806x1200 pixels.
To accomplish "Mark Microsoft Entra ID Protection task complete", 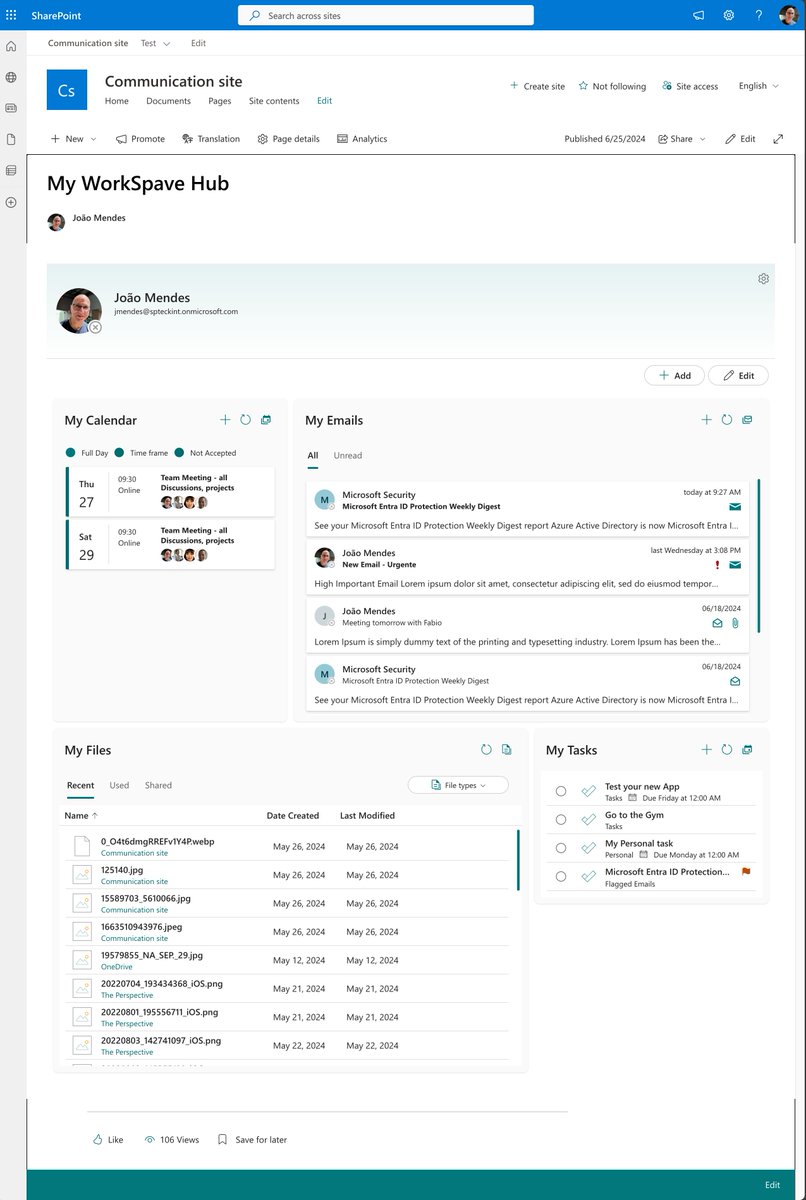I will tap(561, 876).
